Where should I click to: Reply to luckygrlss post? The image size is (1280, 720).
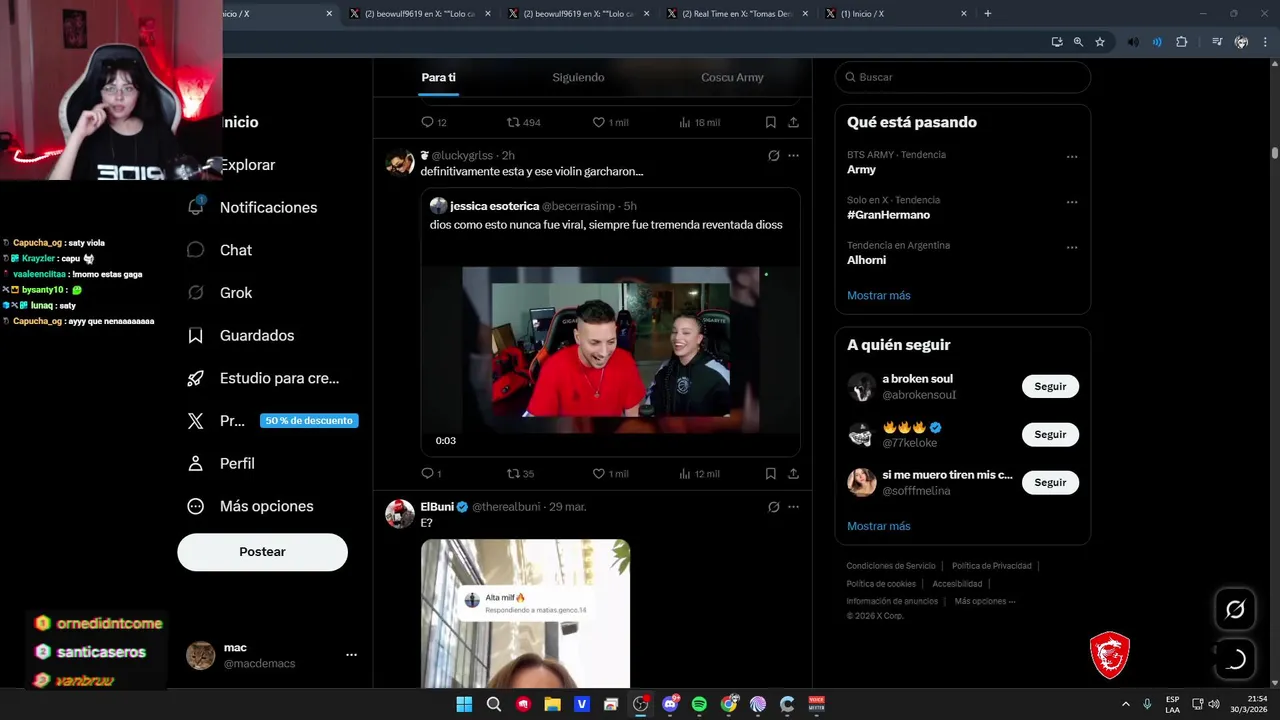[427, 473]
